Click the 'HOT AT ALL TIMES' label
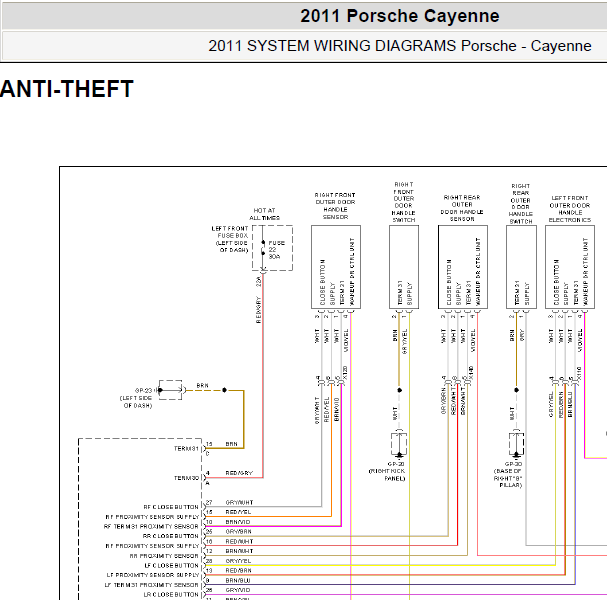Viewport: 607px width, 600px height. click(x=264, y=214)
